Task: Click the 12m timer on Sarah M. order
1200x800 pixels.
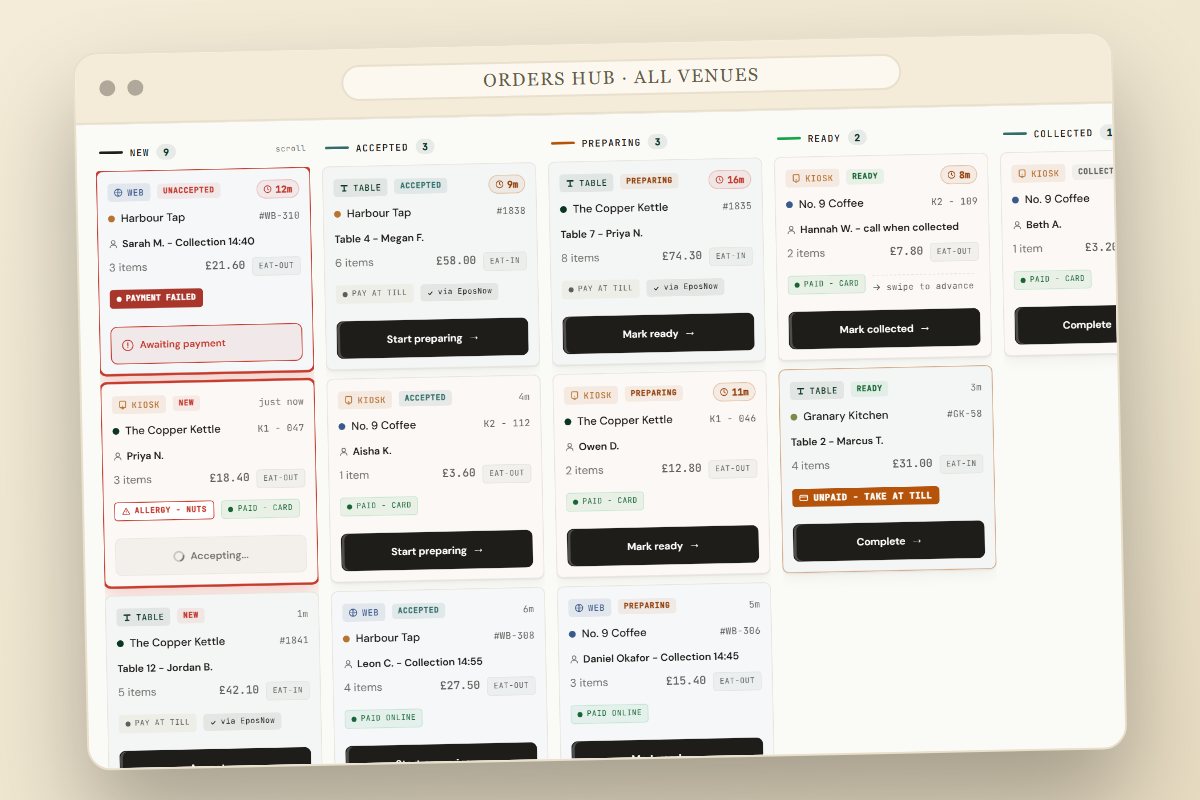Action: [x=278, y=189]
